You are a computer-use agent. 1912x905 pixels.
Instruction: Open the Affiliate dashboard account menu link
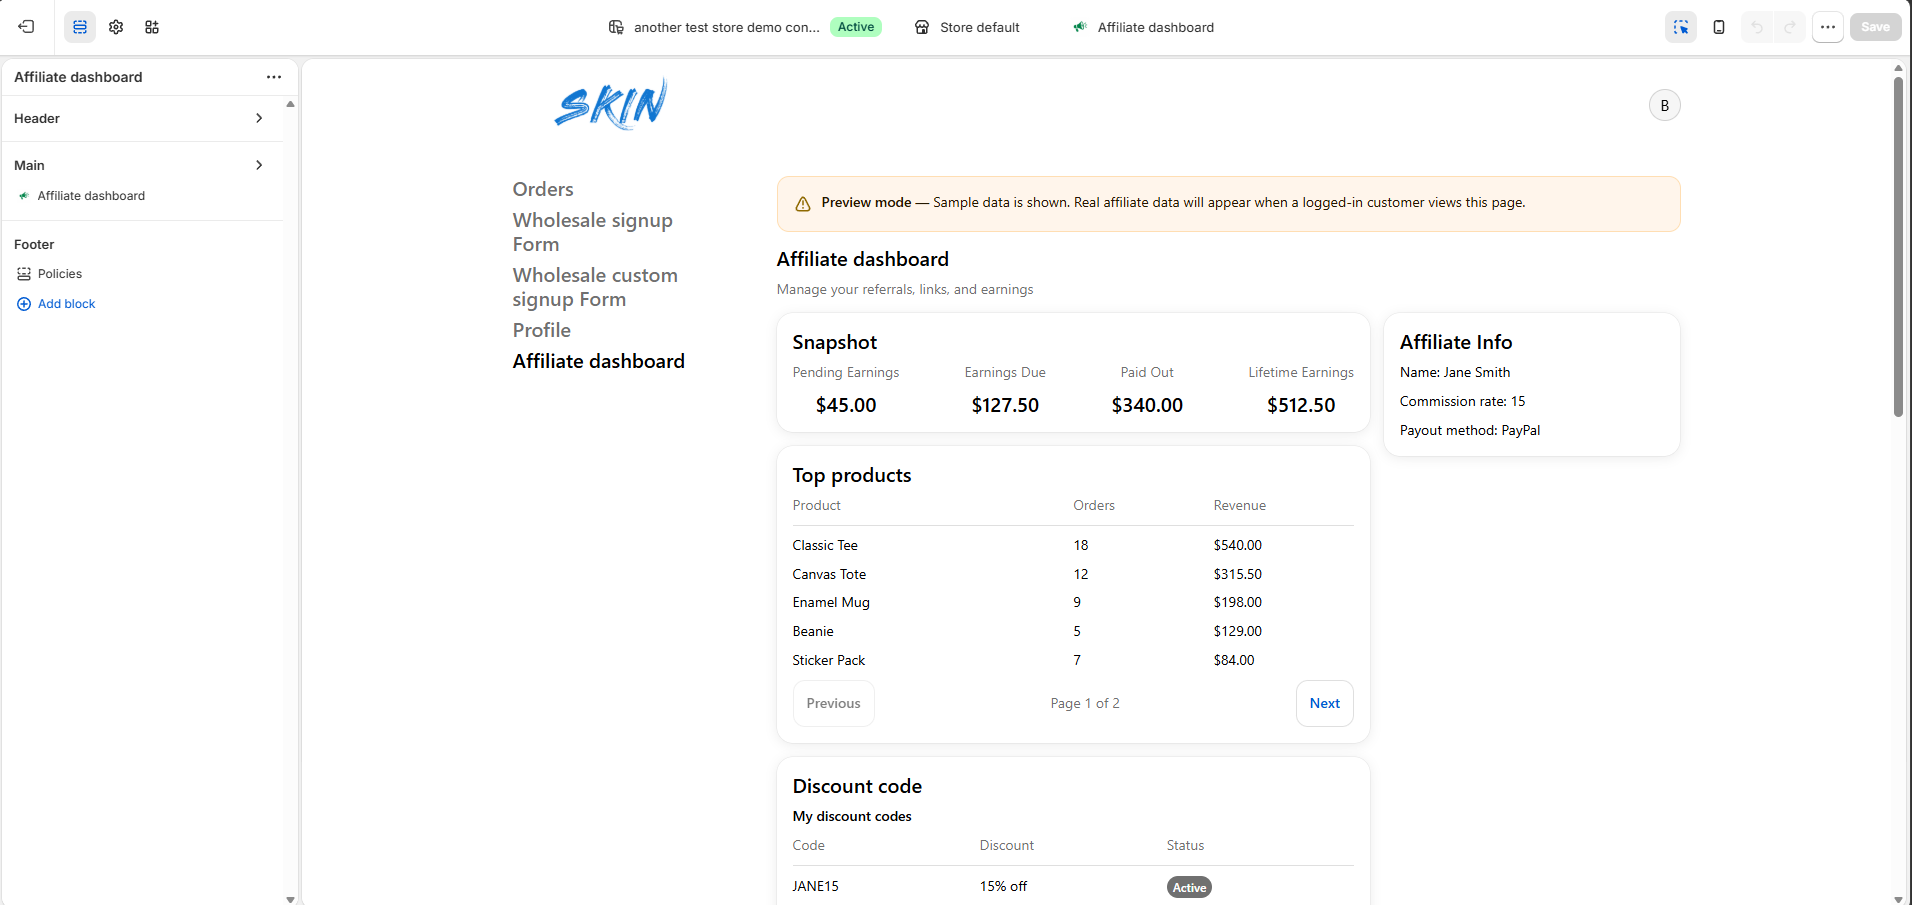pos(599,361)
